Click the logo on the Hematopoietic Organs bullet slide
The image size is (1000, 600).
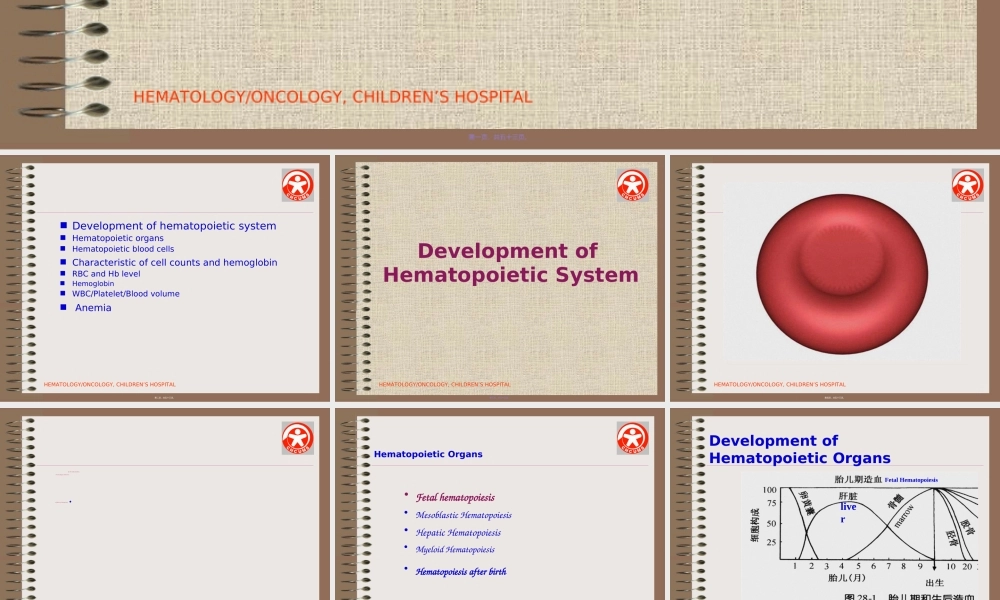(x=632, y=438)
